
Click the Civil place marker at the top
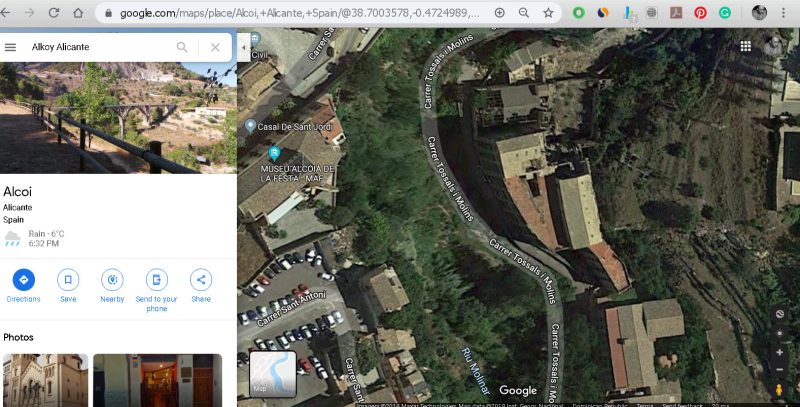point(256,38)
